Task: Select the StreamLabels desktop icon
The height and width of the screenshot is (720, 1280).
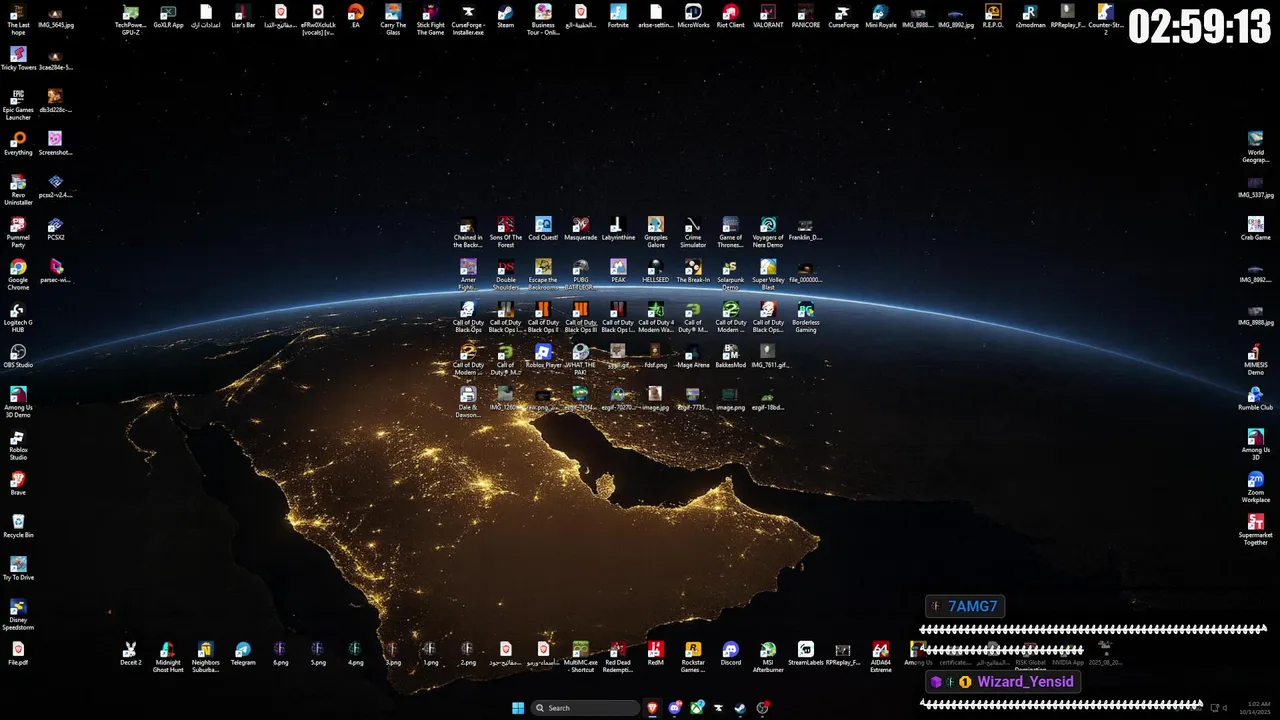Action: [806, 654]
